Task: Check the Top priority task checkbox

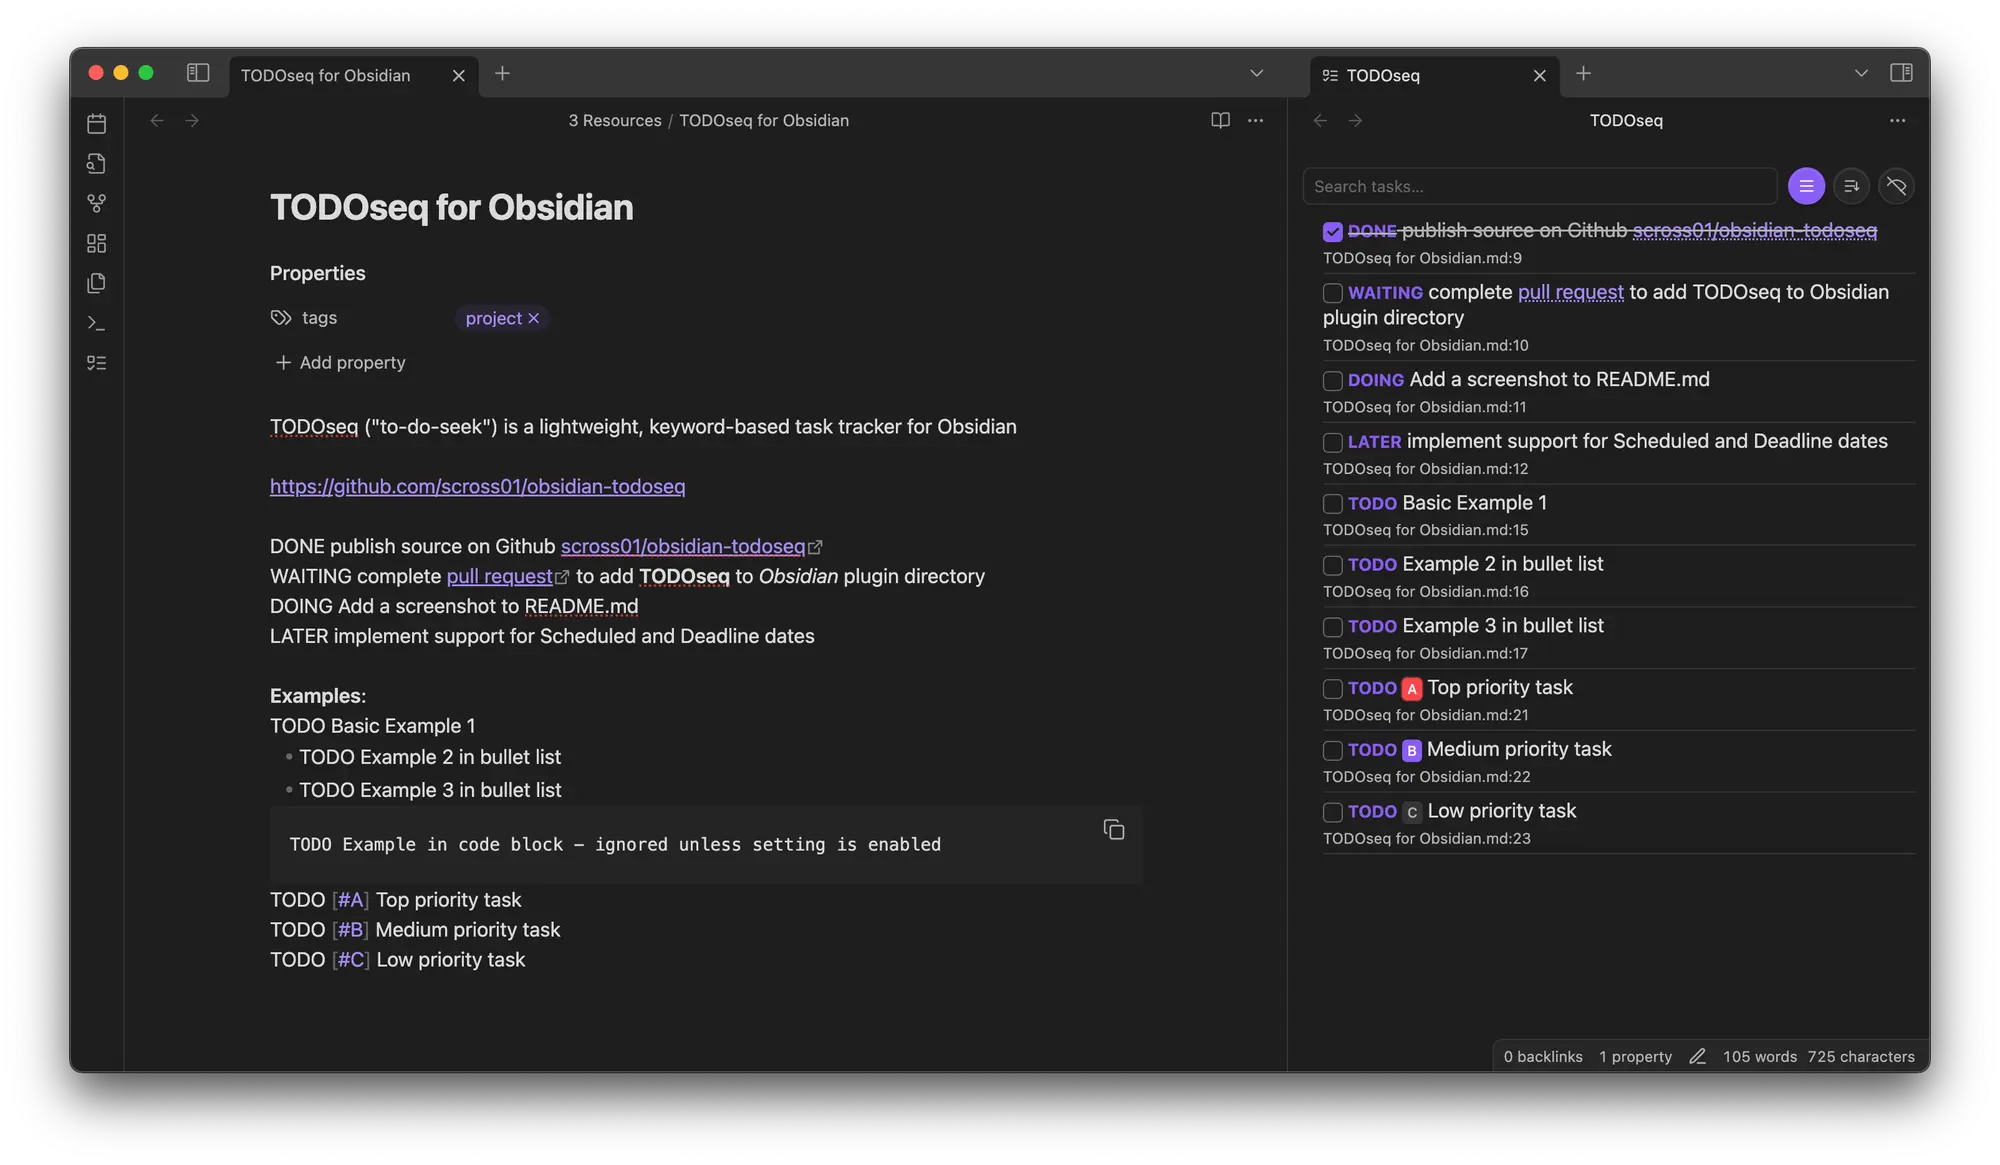Action: click(x=1332, y=689)
